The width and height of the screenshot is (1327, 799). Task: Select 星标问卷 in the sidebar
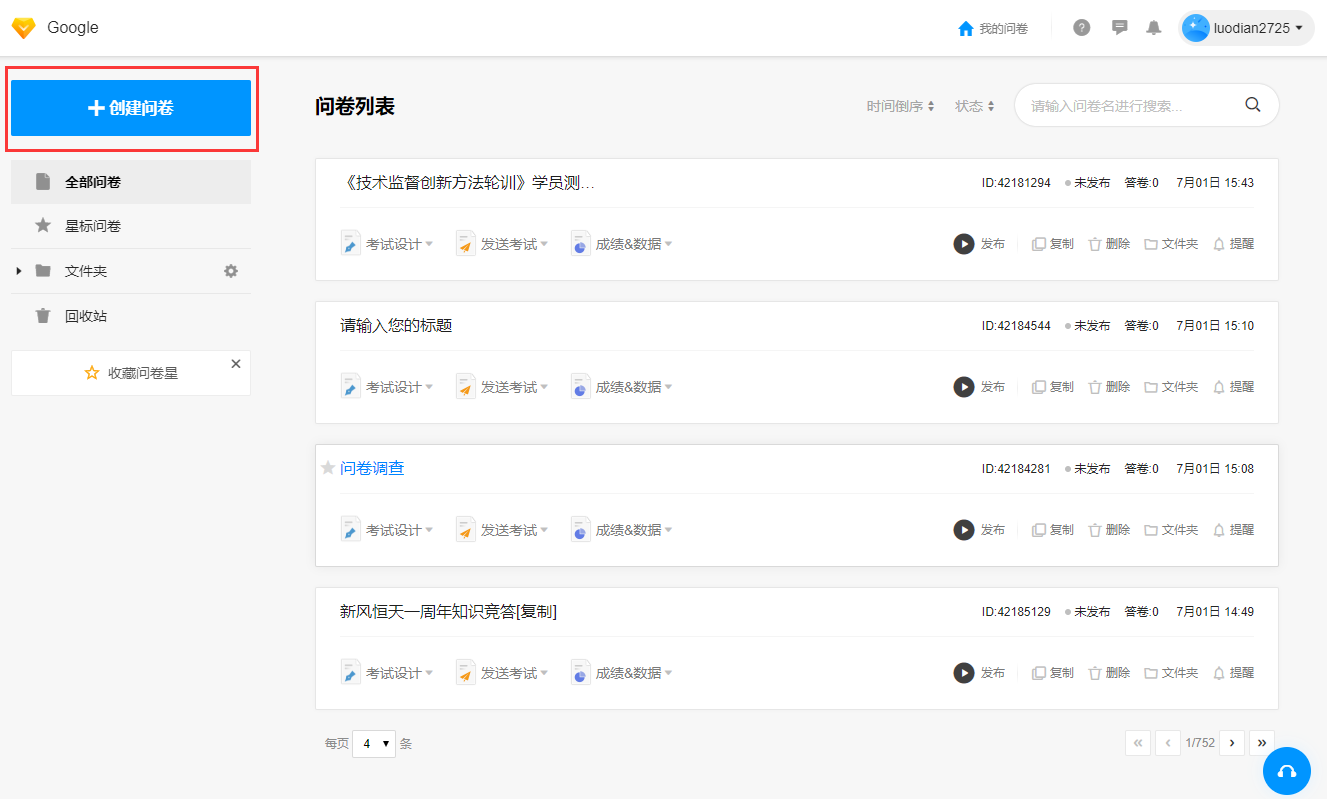tap(92, 226)
